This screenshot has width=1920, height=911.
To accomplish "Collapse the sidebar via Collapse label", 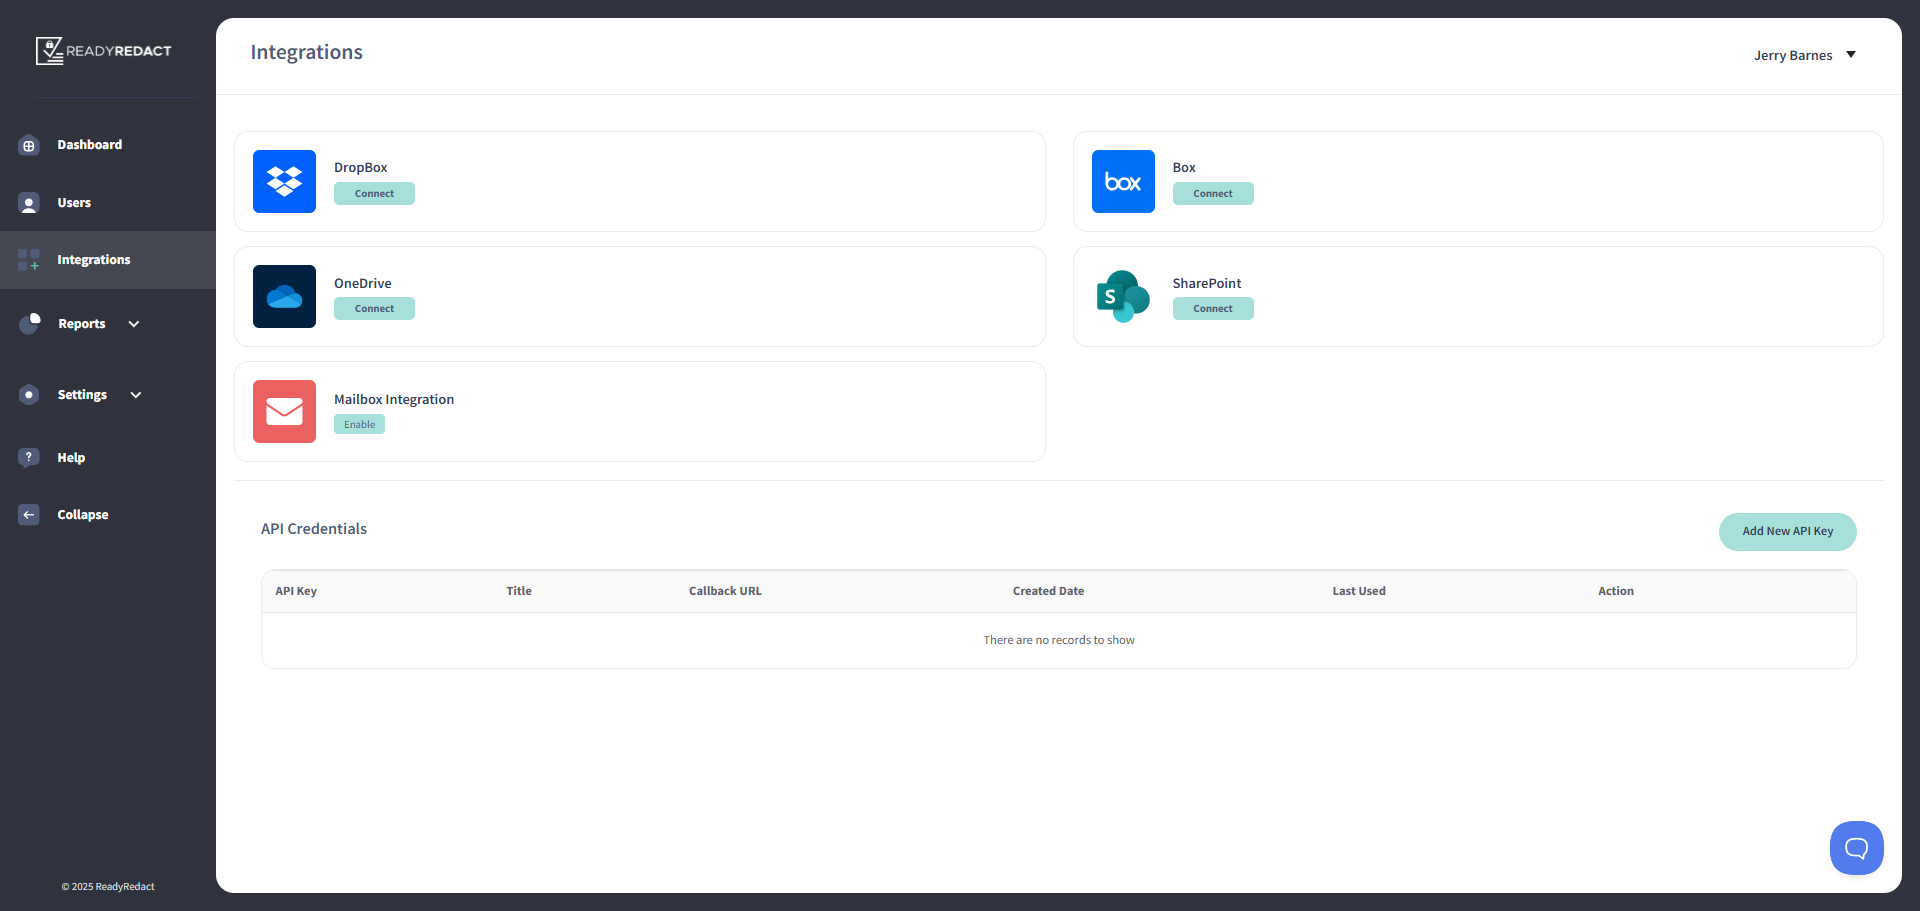I will pos(83,515).
